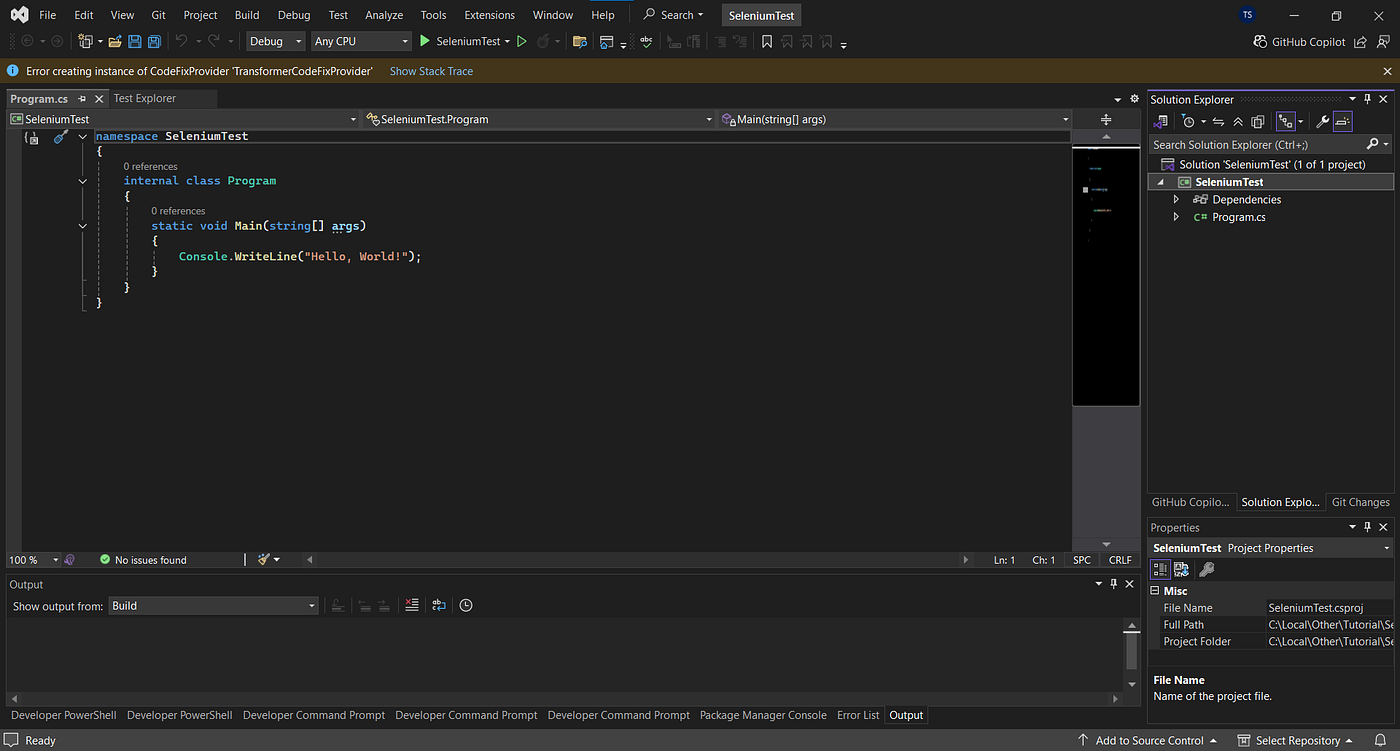Click Select Repository in status bar
This screenshot has height=751, width=1400.
[1296, 740]
